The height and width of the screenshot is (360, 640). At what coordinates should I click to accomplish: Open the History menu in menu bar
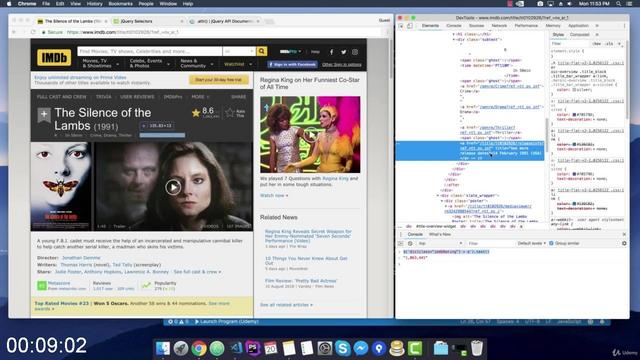pyautogui.click(x=94, y=4)
